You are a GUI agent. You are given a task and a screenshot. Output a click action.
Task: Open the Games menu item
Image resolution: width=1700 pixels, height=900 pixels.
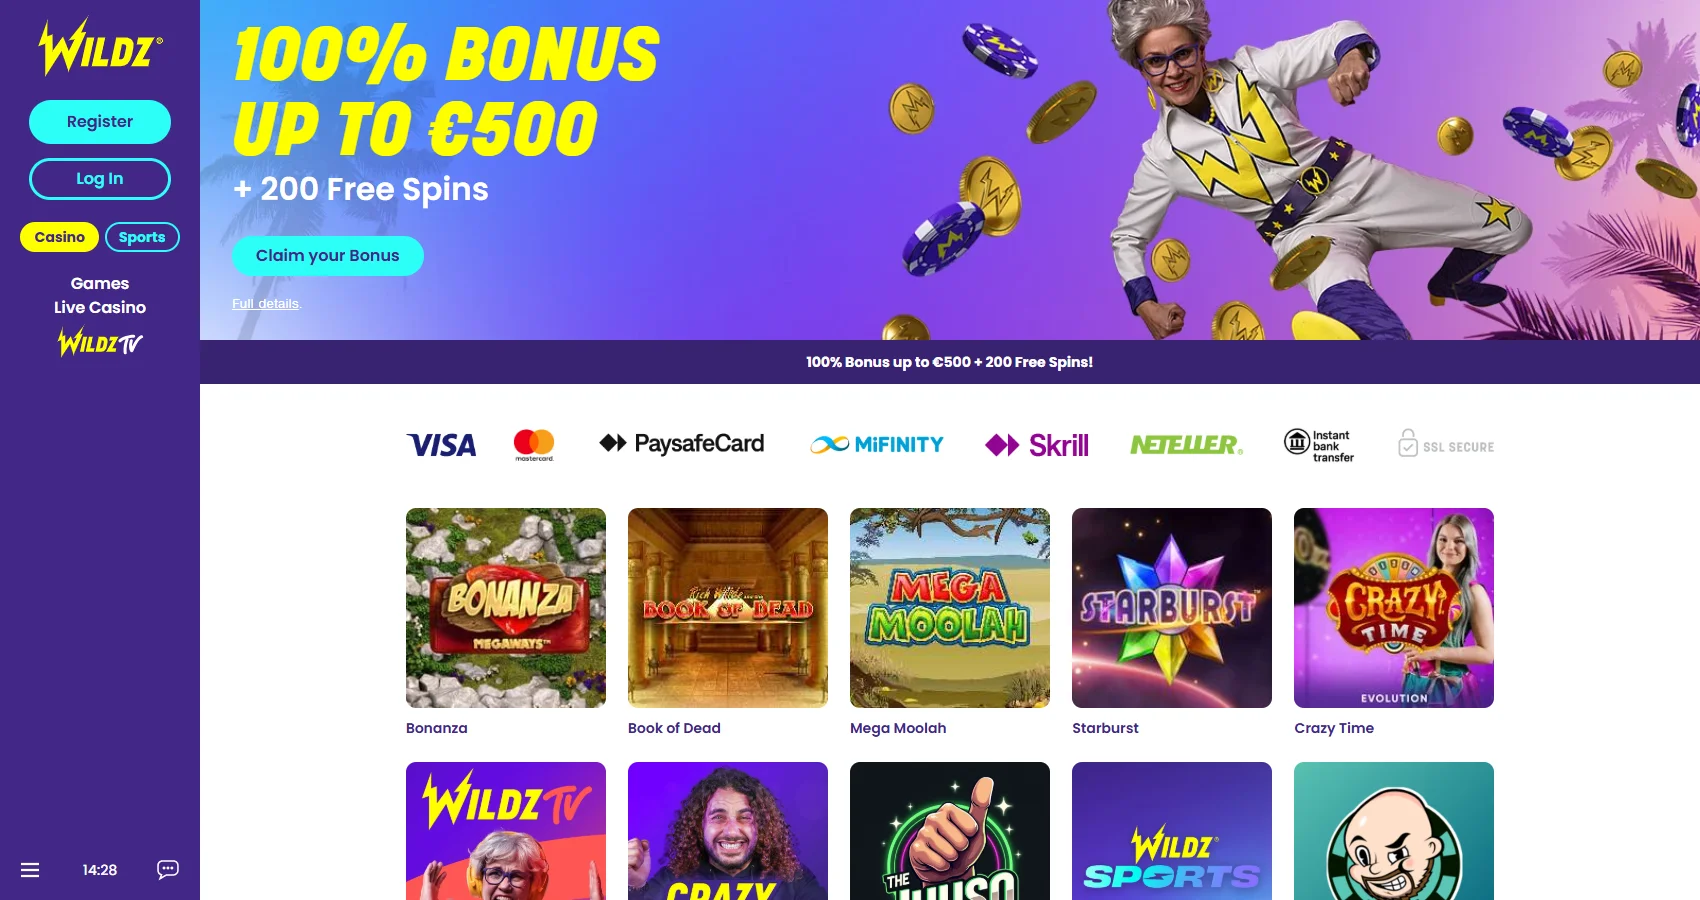100,283
